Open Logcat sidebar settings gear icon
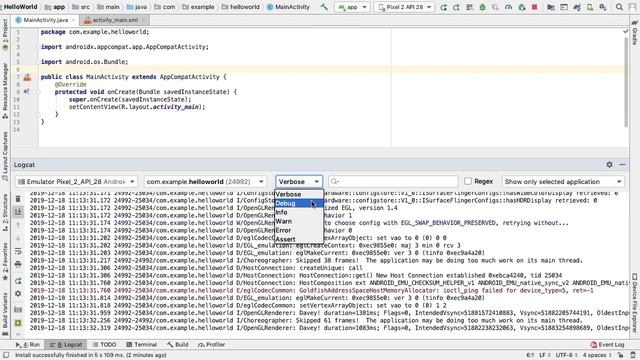Viewport: 640px width, 360px height. [18, 293]
